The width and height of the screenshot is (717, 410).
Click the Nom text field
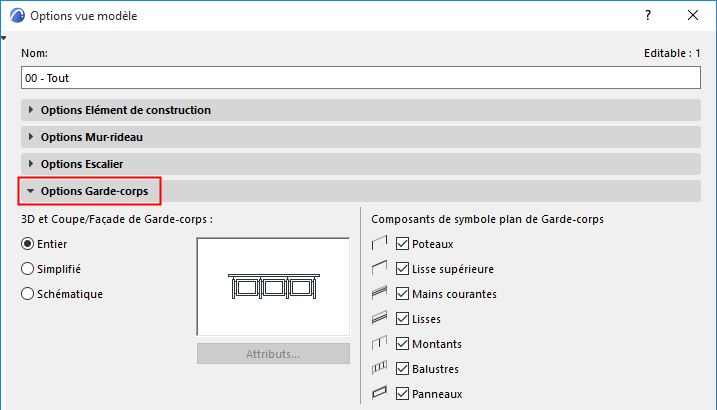tap(360, 77)
